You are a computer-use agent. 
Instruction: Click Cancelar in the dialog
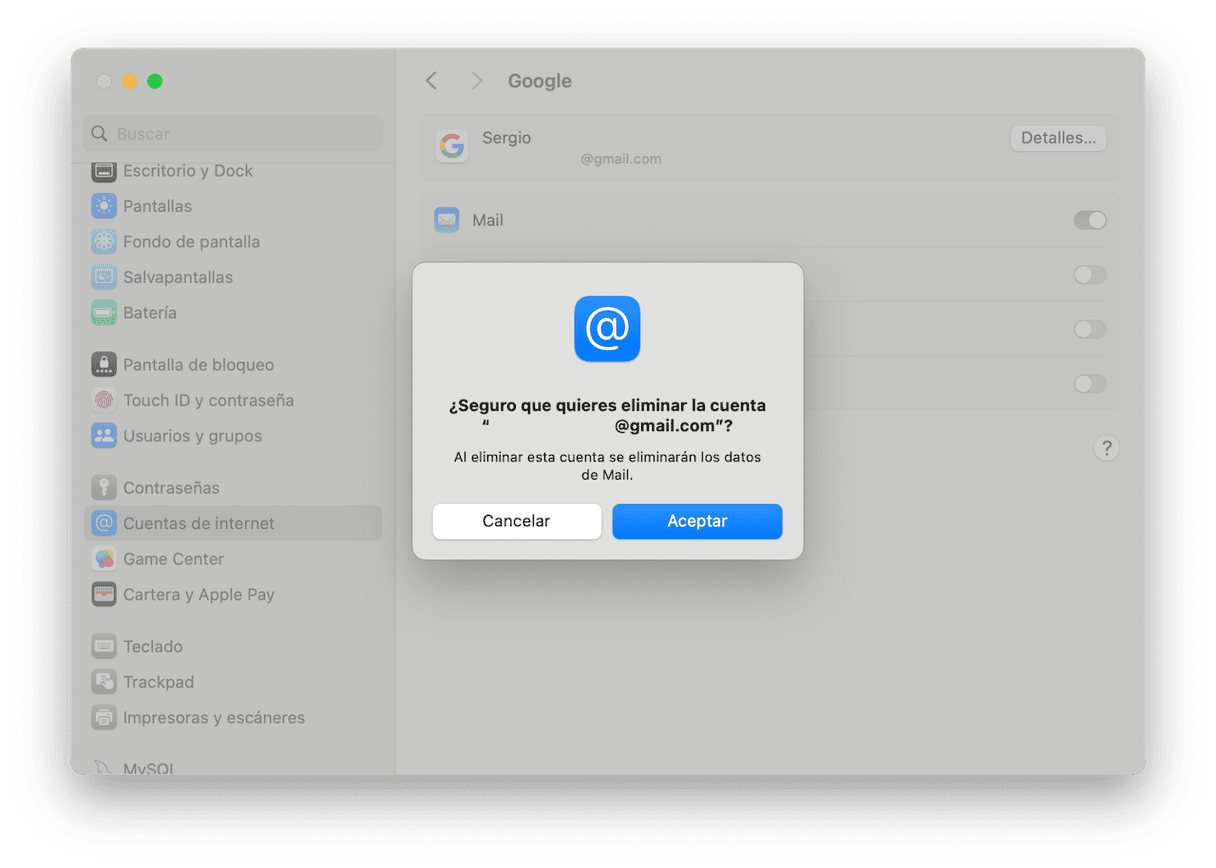point(517,521)
